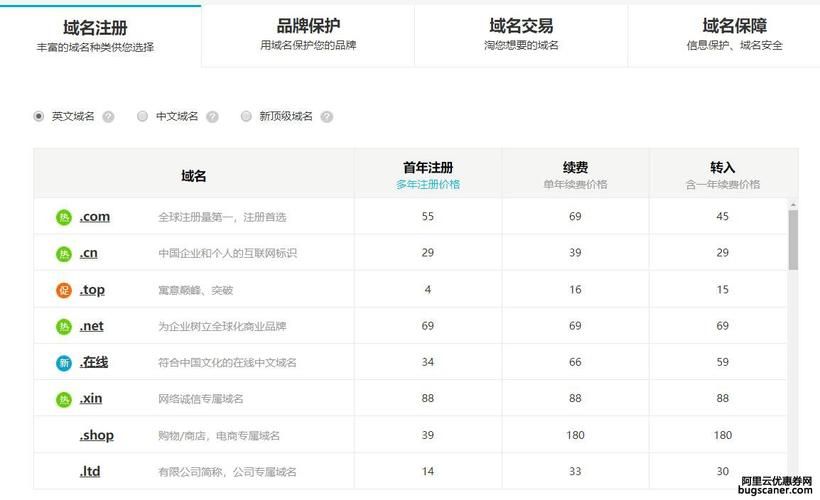Select the 新顶级域名 radio button
Image resolution: width=820 pixels, height=500 pixels.
click(x=246, y=116)
